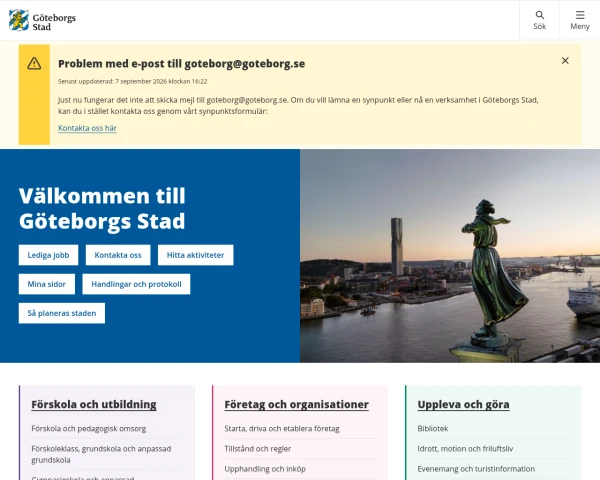Go to Förskola och pedagogisk omsorg
This screenshot has height=480, width=600.
[x=89, y=429]
